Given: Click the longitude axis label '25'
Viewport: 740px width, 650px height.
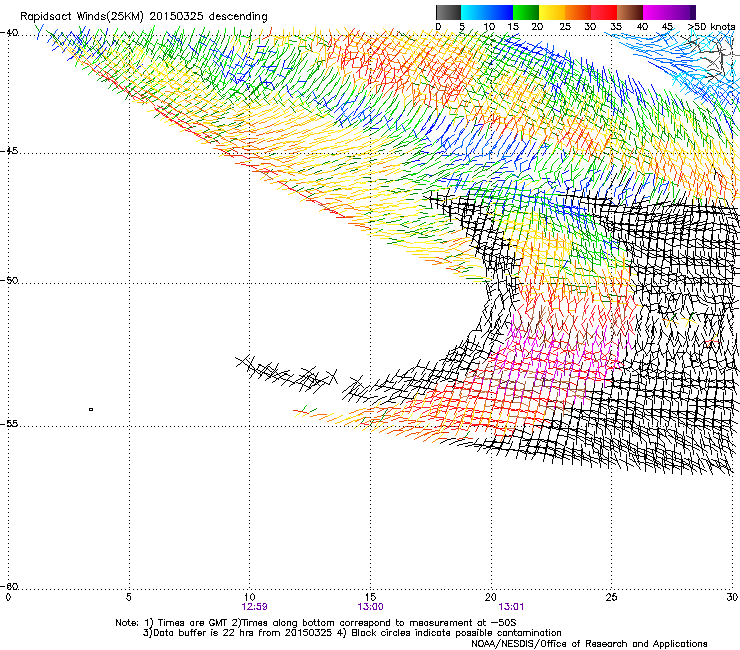Looking at the screenshot, I should pyautogui.click(x=611, y=597).
